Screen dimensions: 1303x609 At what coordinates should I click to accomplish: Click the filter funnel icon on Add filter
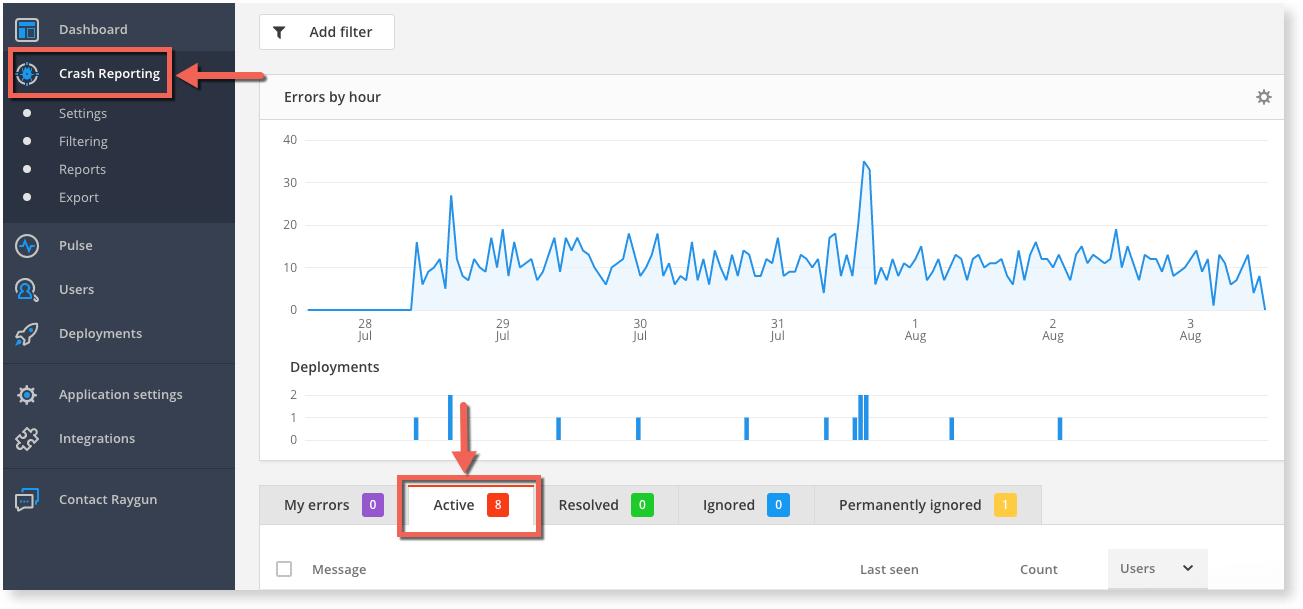click(x=280, y=31)
